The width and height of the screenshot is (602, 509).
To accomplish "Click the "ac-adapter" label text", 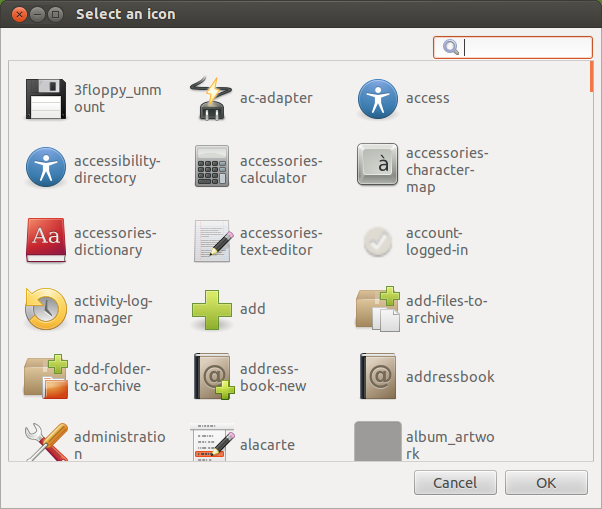I will 276,98.
